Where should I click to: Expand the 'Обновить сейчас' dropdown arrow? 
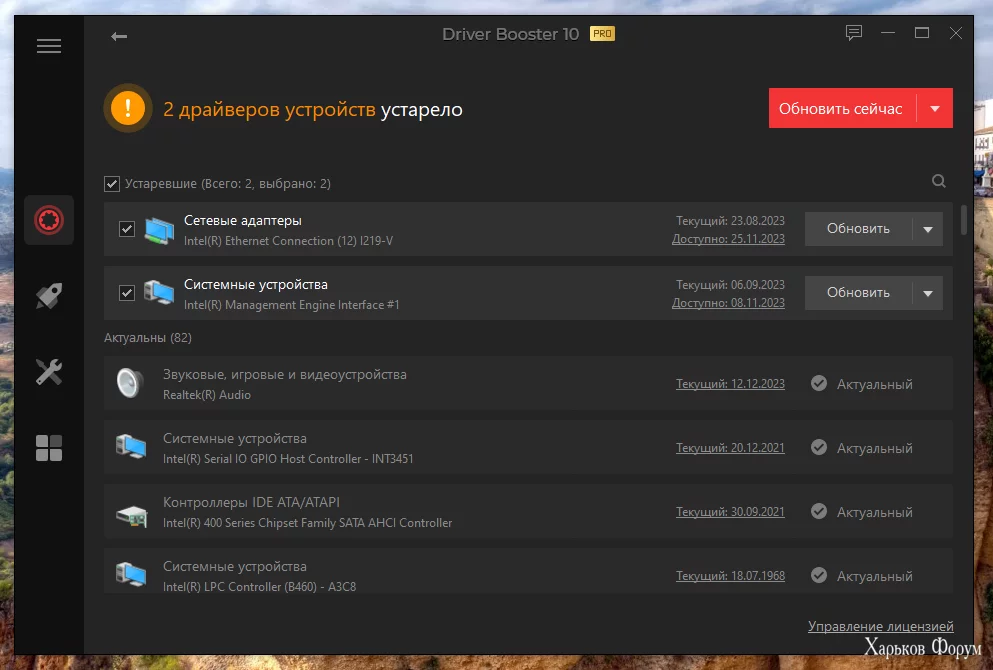[x=935, y=108]
